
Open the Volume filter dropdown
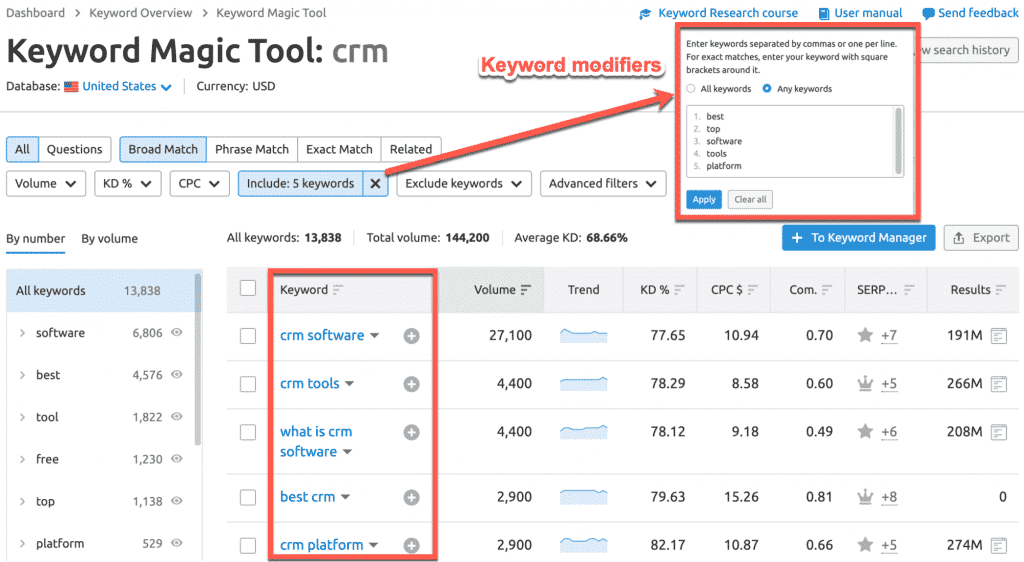point(46,184)
